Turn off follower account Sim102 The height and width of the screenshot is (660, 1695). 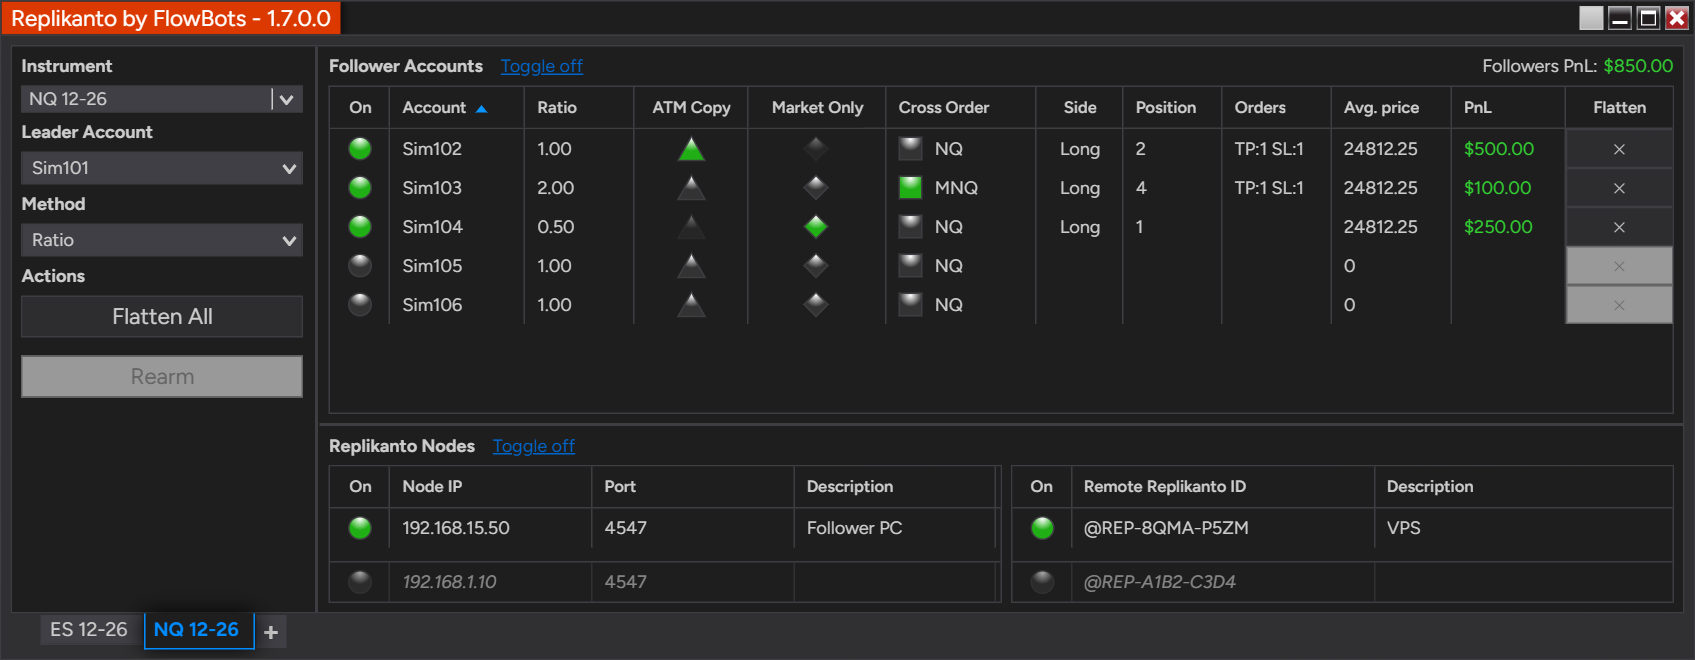pyautogui.click(x=360, y=149)
